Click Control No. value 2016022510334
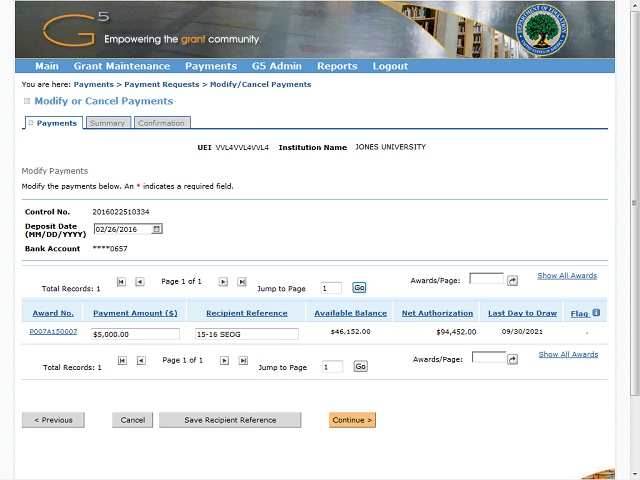 point(121,212)
